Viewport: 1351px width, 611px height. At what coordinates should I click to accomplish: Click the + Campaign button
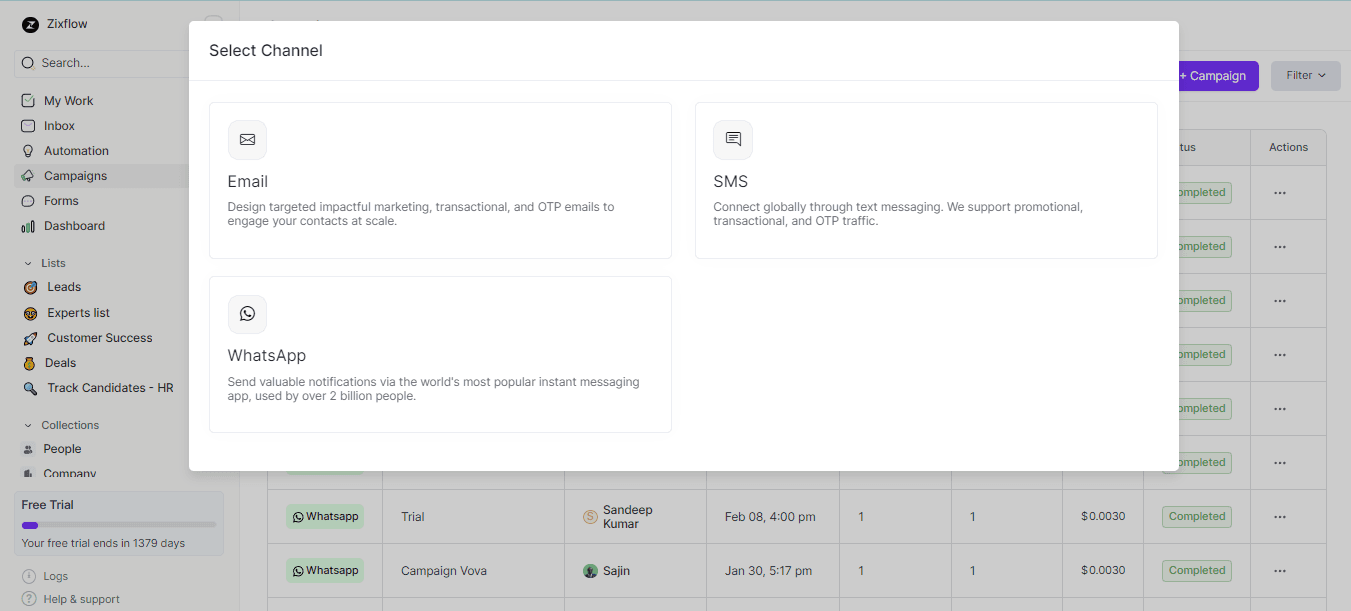click(x=1213, y=75)
